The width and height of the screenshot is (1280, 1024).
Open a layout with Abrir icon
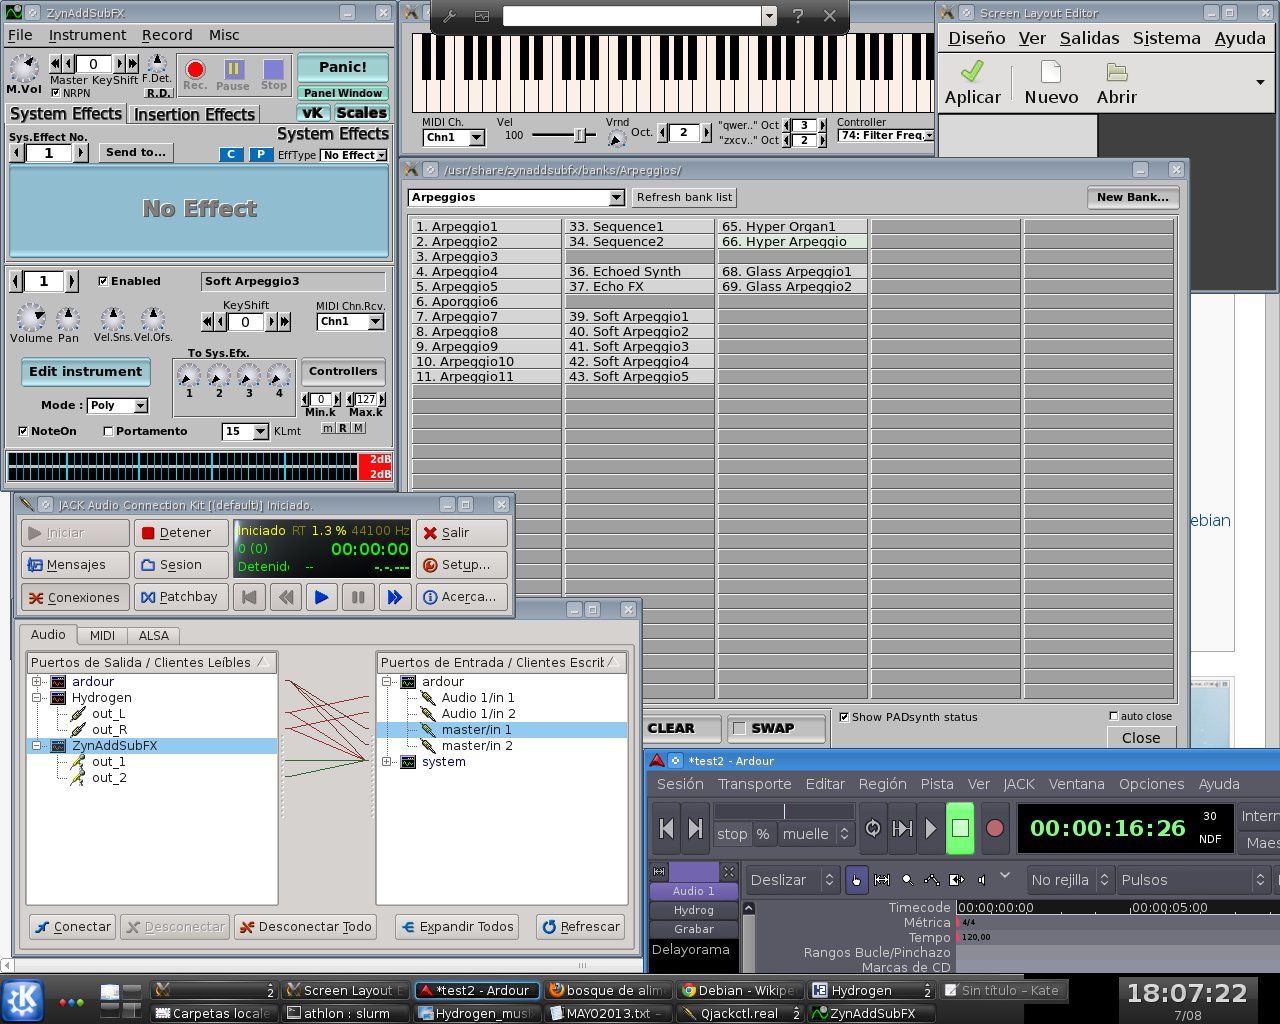coord(1116,82)
